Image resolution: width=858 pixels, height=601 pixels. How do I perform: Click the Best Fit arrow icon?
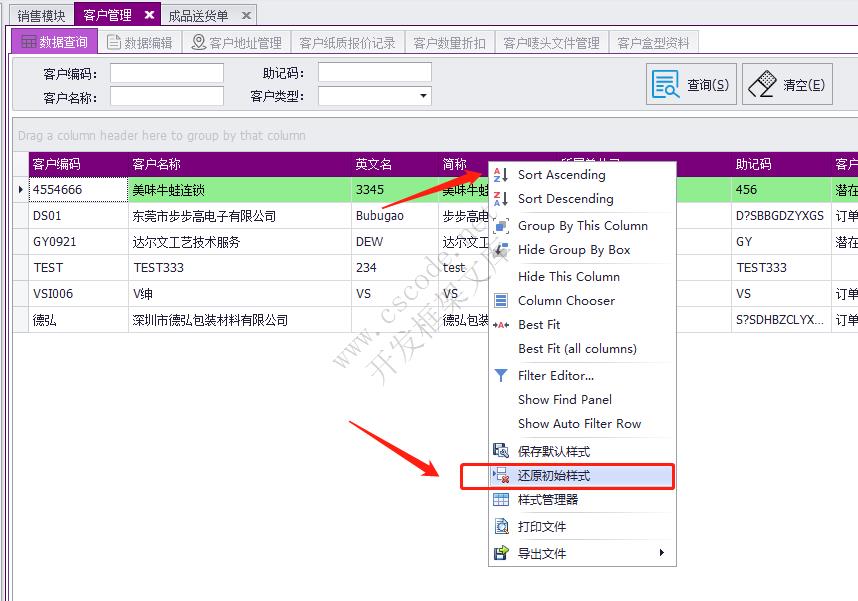point(502,324)
